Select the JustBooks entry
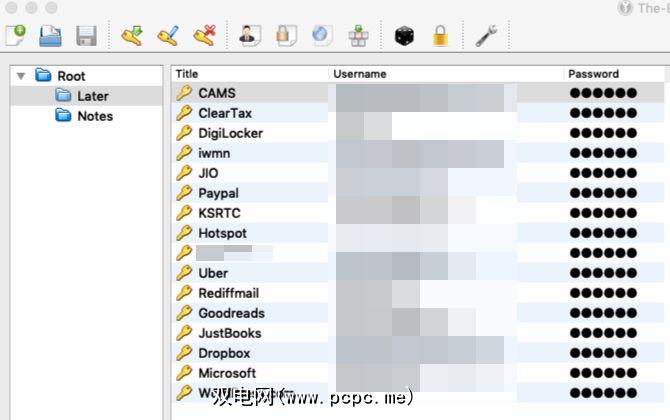The width and height of the screenshot is (670, 420). pyautogui.click(x=418, y=333)
